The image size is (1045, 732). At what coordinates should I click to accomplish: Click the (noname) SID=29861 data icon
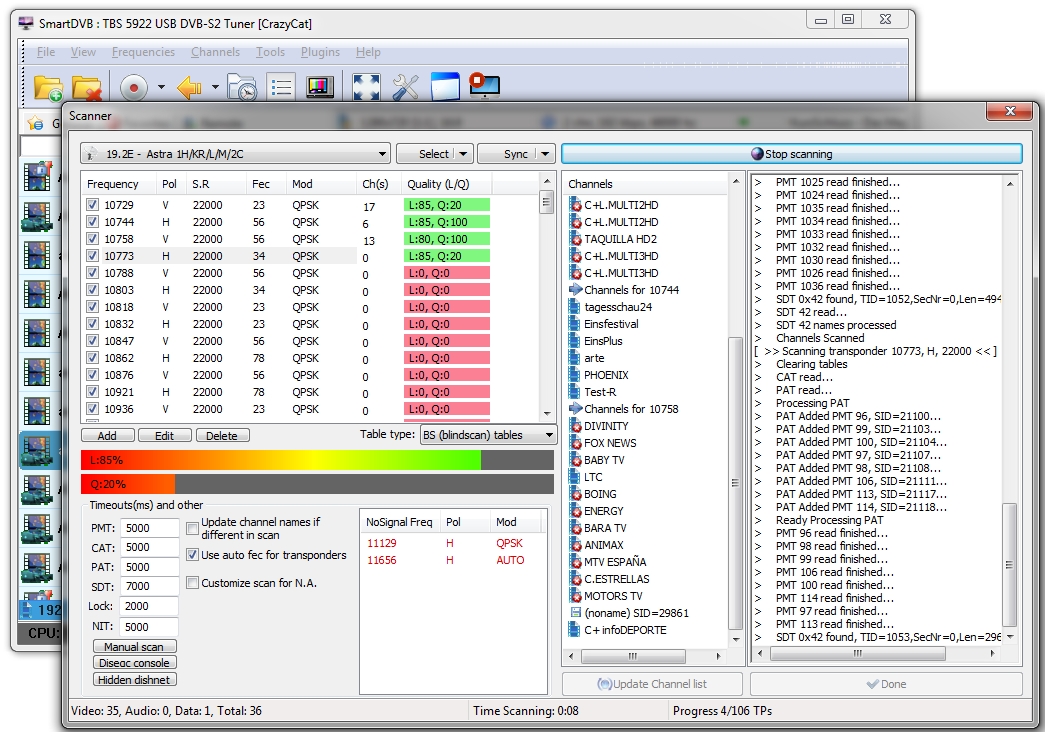click(575, 613)
